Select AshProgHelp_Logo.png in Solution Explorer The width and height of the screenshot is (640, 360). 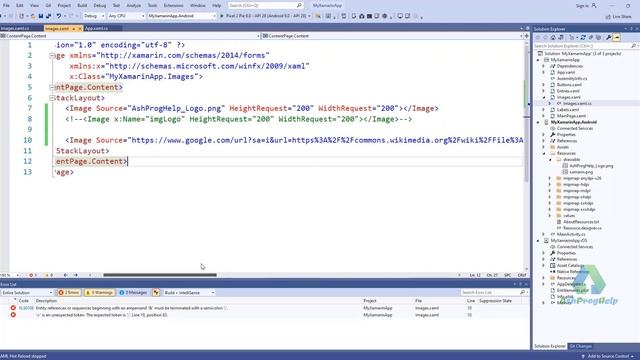pyautogui.click(x=591, y=166)
